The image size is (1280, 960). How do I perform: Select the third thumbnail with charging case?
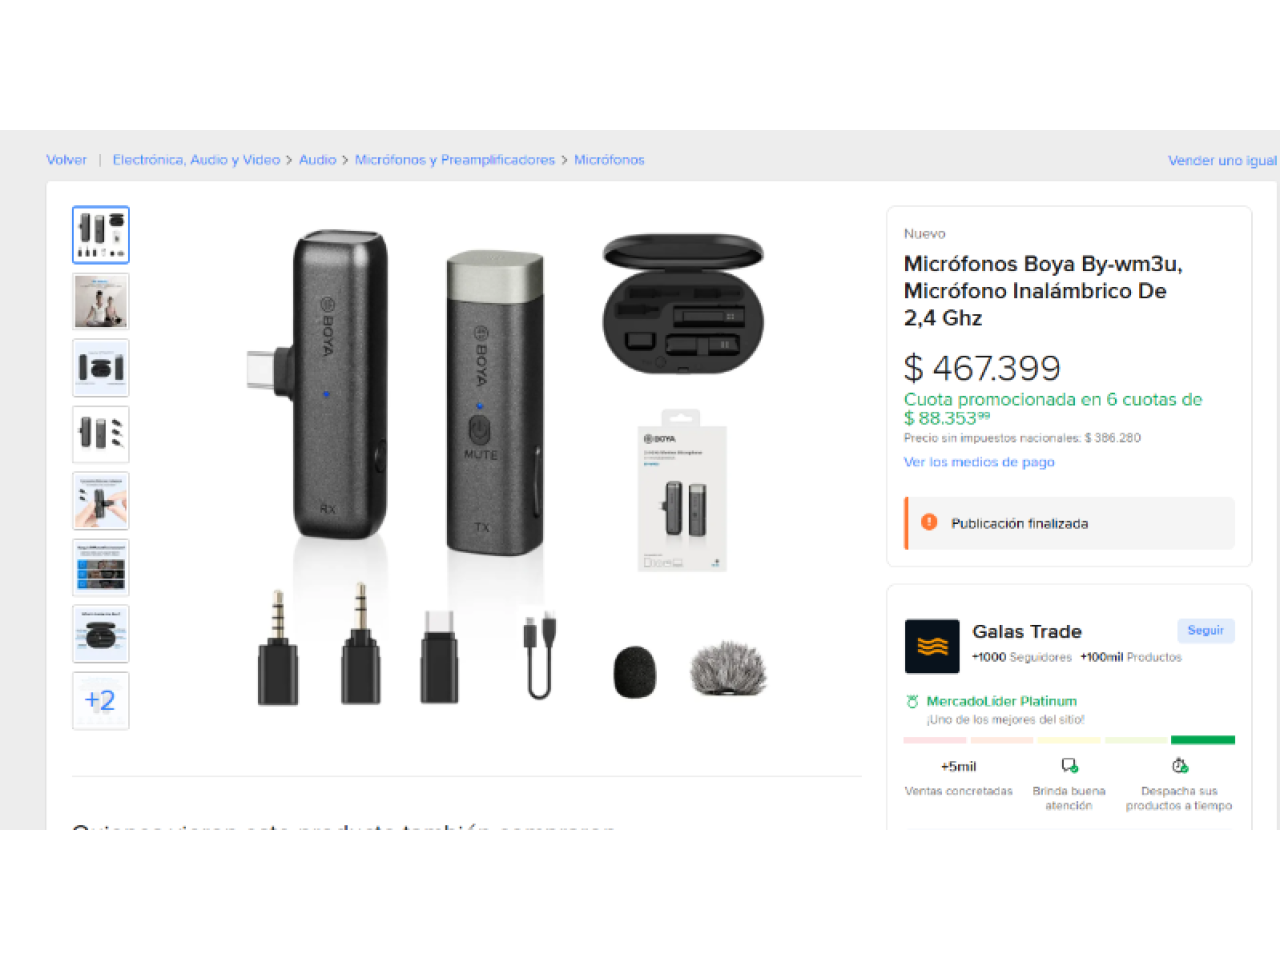(x=101, y=368)
